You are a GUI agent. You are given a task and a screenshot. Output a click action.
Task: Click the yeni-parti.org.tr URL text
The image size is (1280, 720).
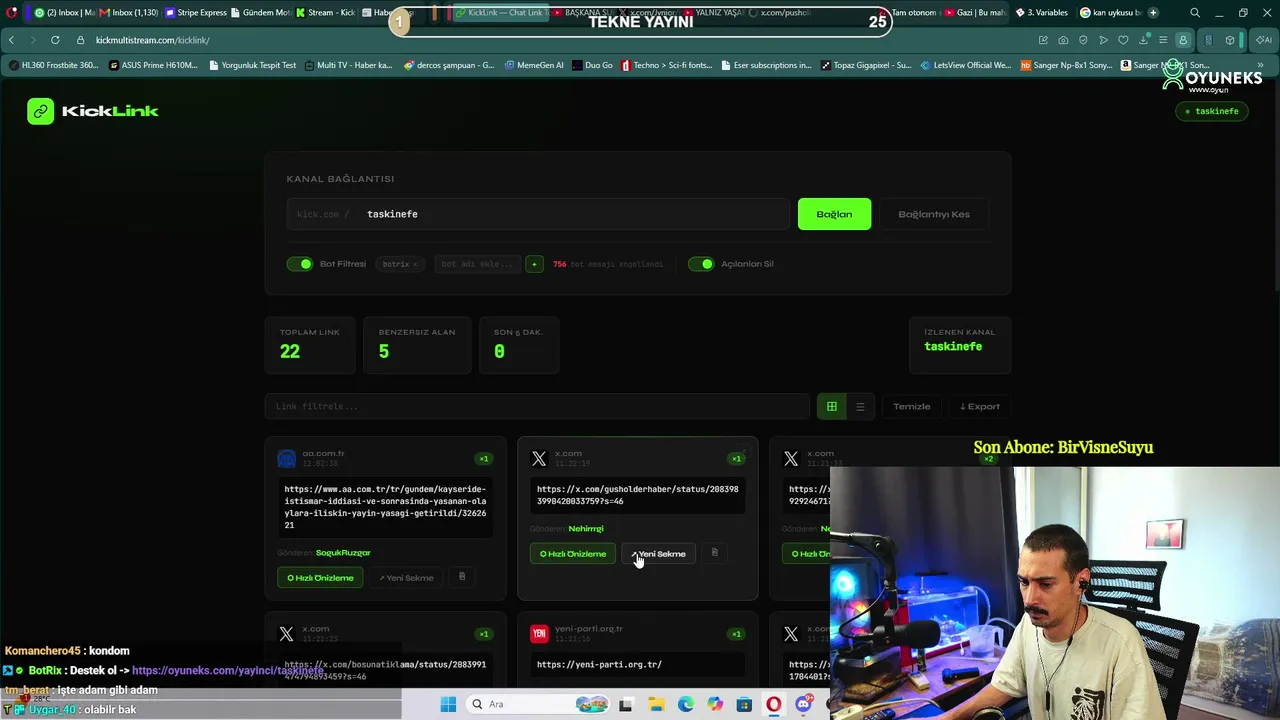point(599,665)
